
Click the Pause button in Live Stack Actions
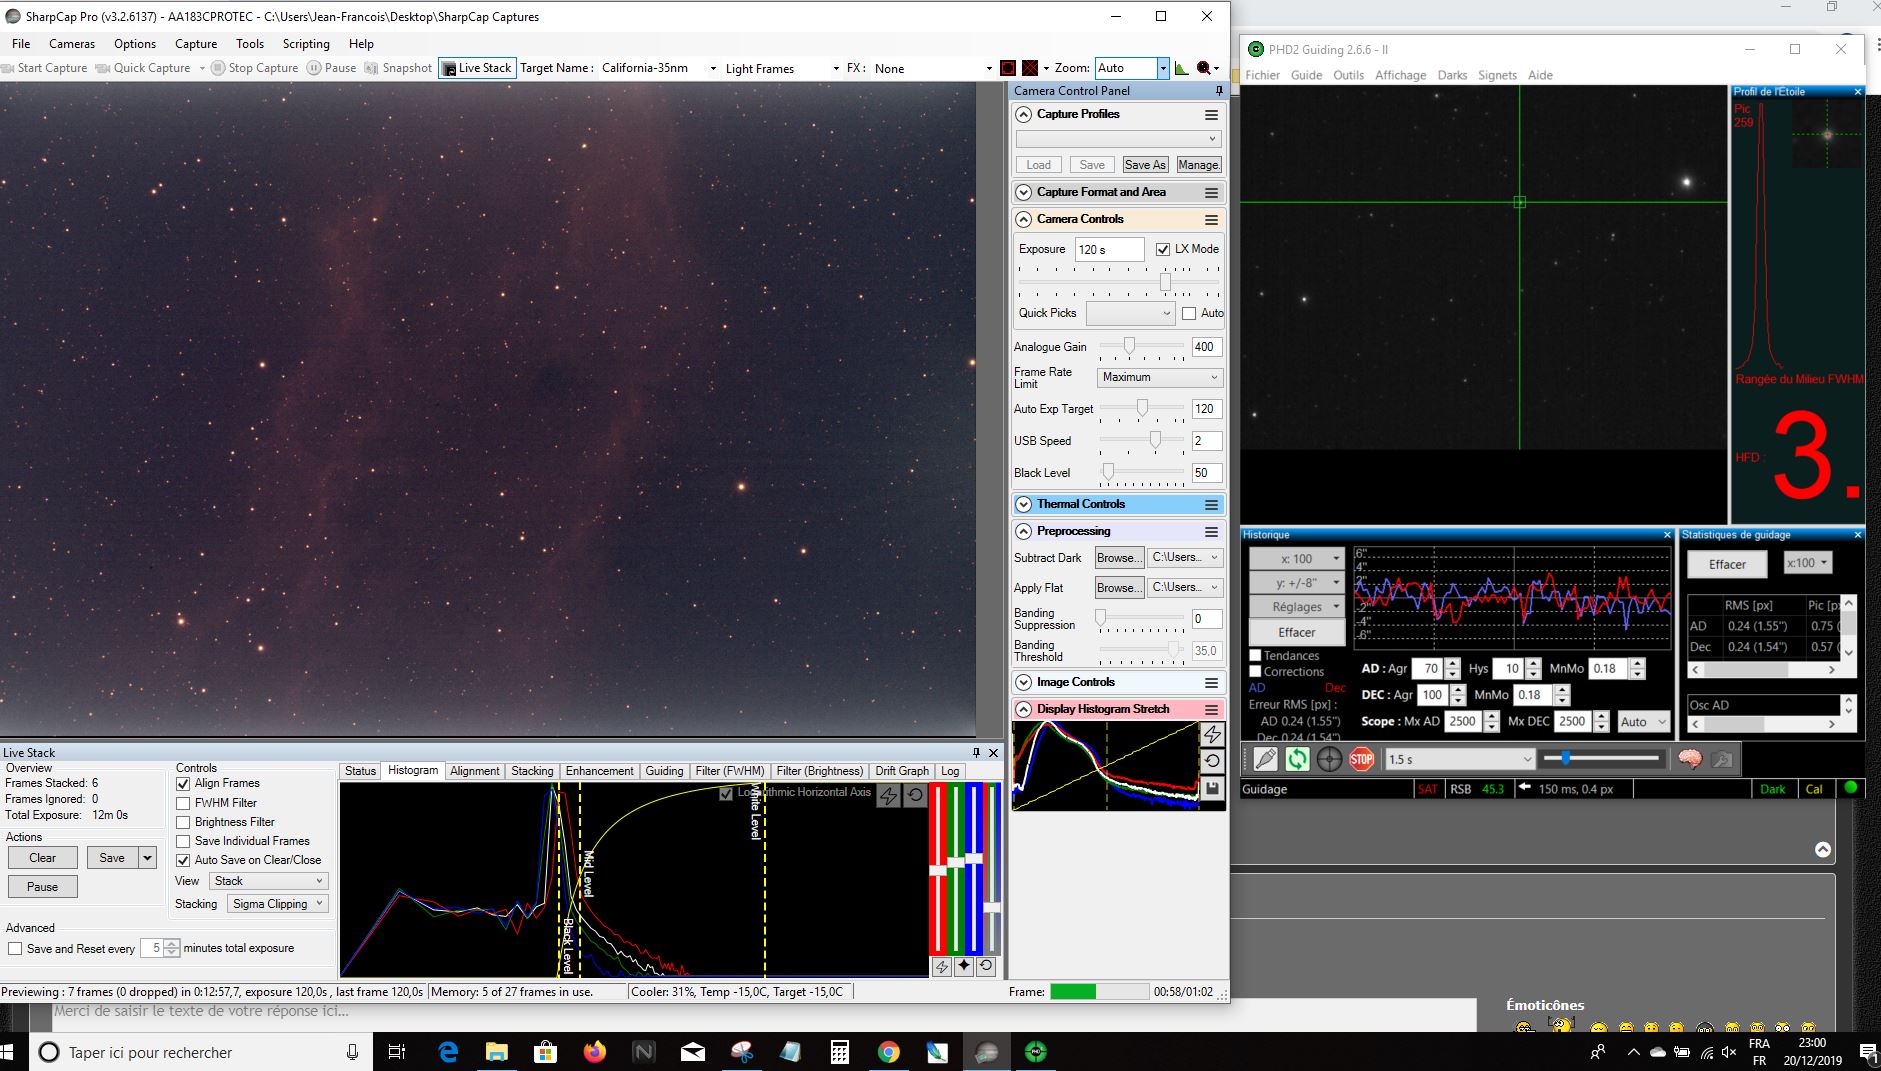pos(42,887)
